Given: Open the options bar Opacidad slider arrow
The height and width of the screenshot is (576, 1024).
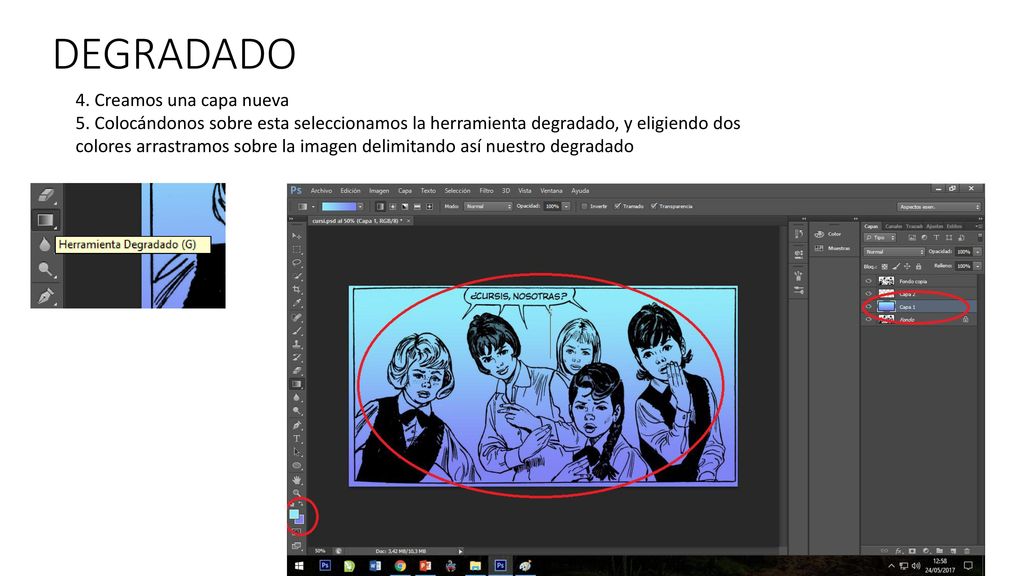Looking at the screenshot, I should (566, 206).
